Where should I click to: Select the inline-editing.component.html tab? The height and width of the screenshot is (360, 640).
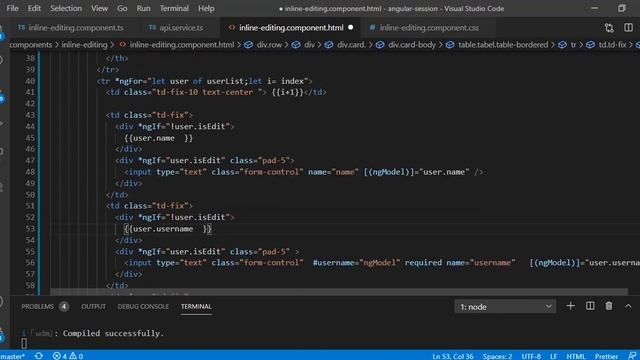[290, 28]
